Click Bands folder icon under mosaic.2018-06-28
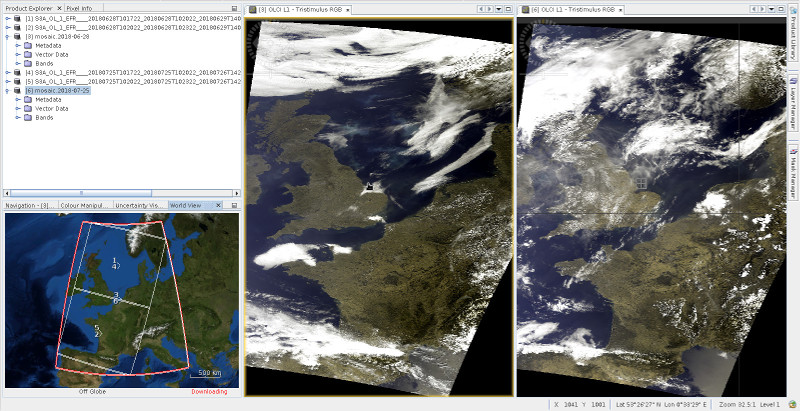Image resolution: width=800 pixels, height=411 pixels. 28,63
